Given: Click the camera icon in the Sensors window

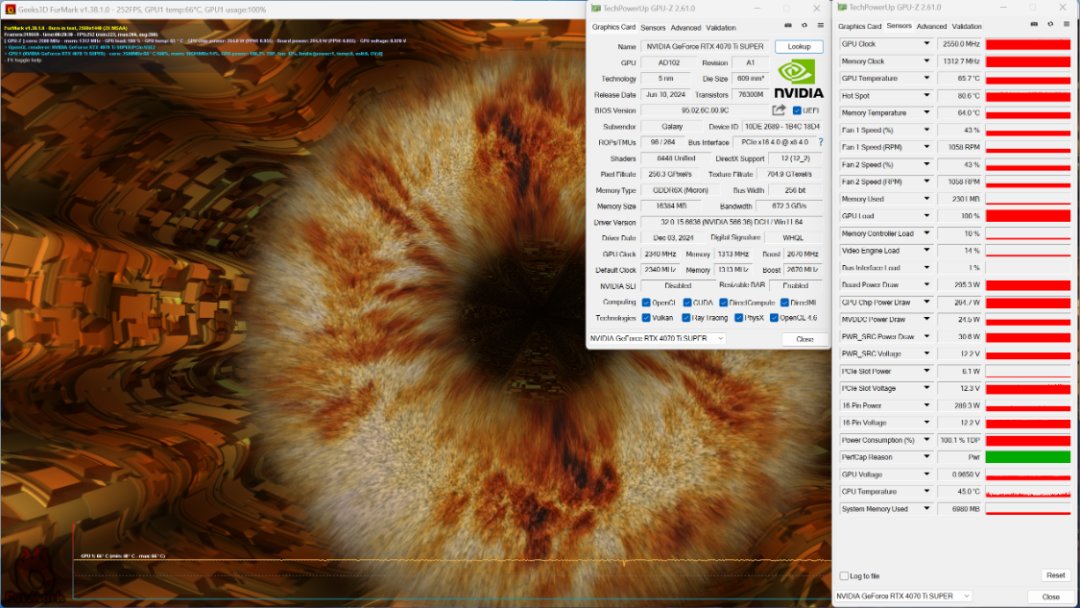Looking at the screenshot, I should (x=1034, y=24).
